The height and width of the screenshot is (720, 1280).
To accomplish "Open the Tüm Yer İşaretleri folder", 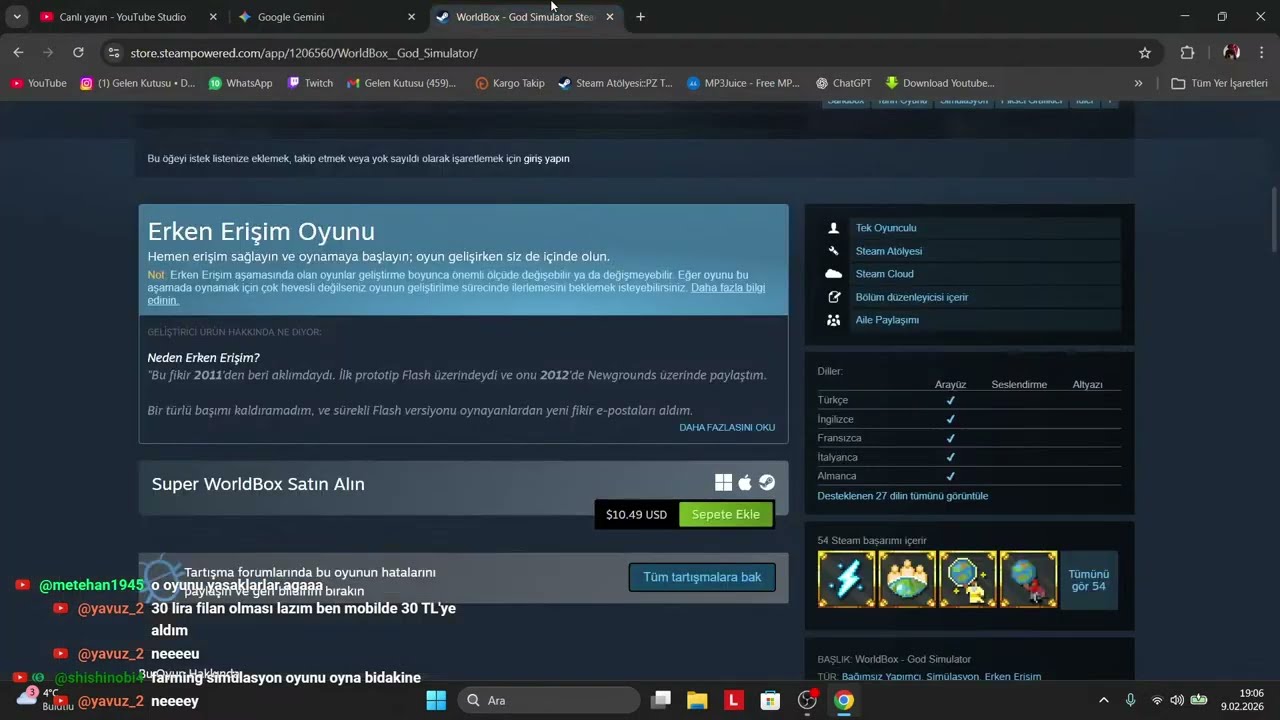I will click(x=1219, y=83).
